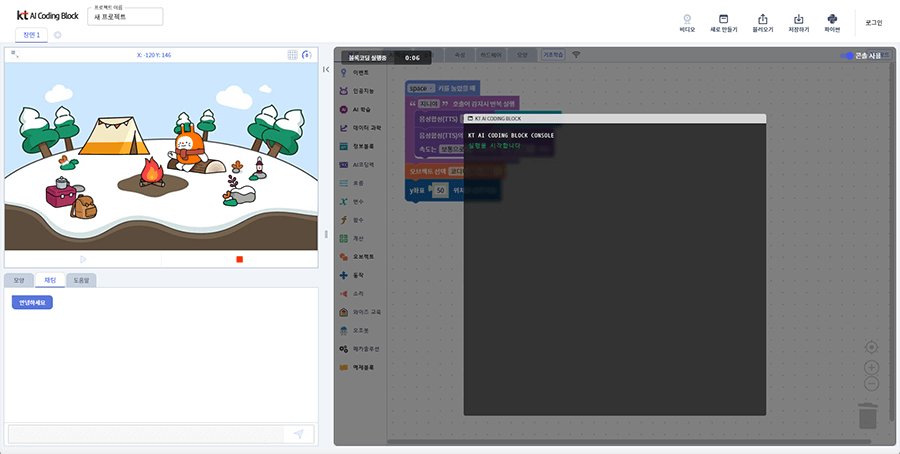The height and width of the screenshot is (454, 900).
Task: Toggle the 콘솔 사용 switch
Action: coord(847,56)
